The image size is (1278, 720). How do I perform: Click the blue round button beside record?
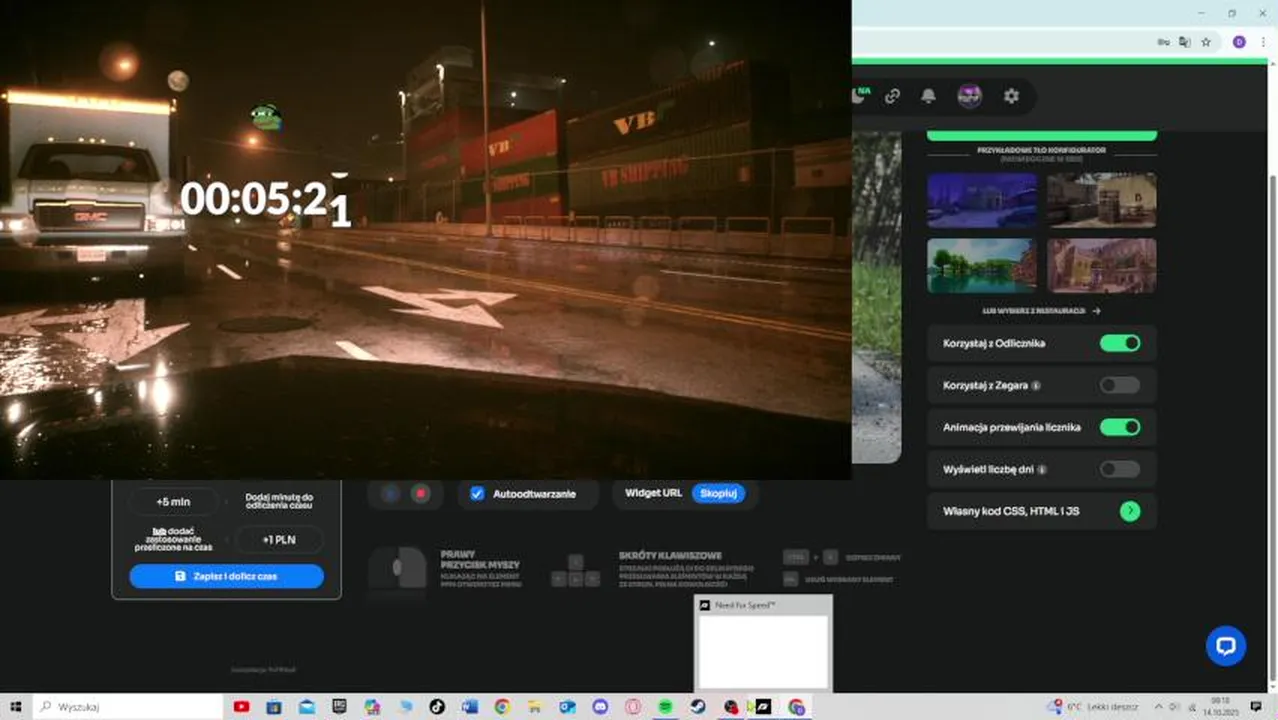coord(390,493)
